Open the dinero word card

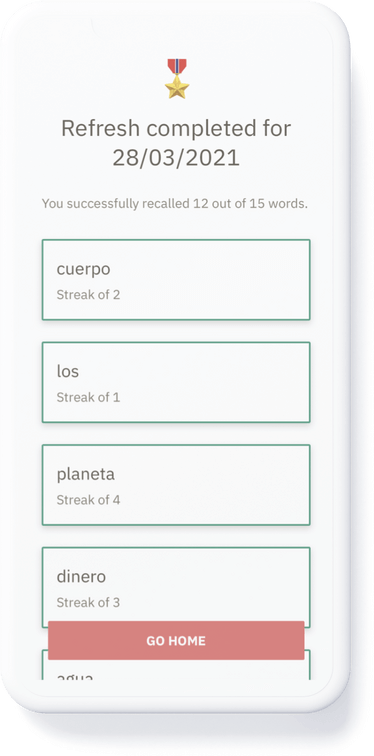coord(176,587)
